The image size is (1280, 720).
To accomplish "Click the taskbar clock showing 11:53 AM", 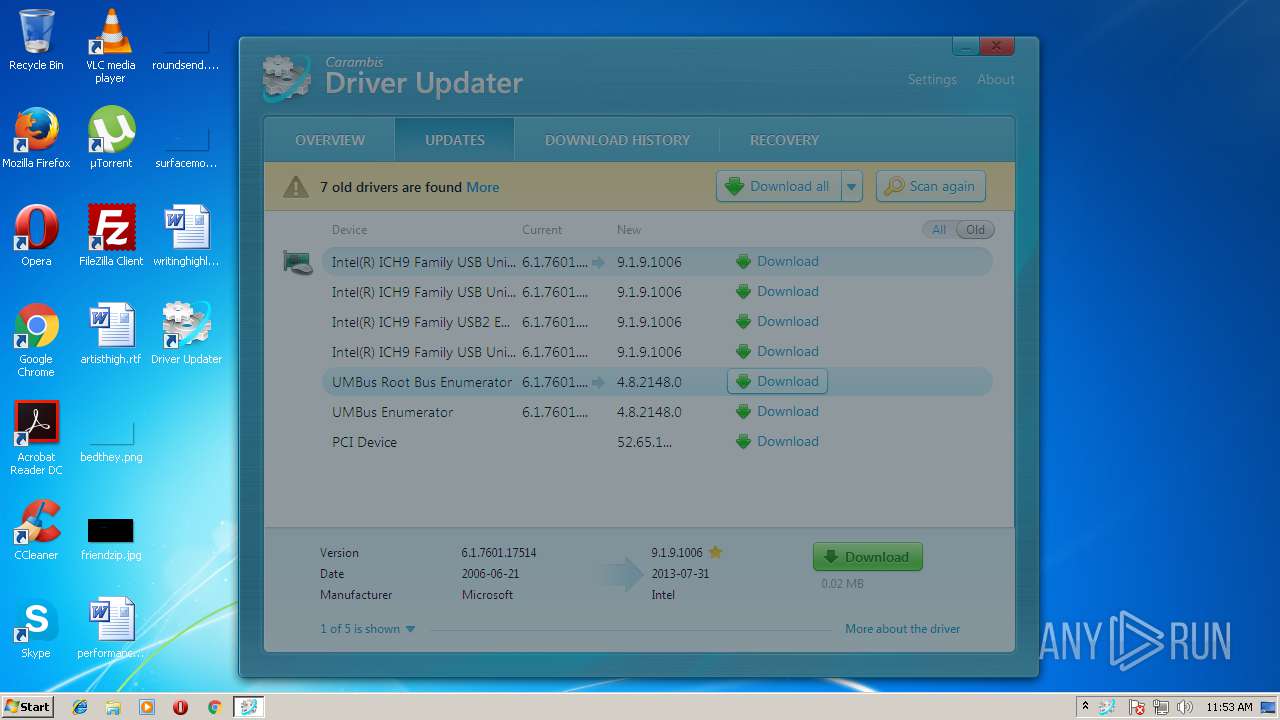I will (x=1229, y=707).
